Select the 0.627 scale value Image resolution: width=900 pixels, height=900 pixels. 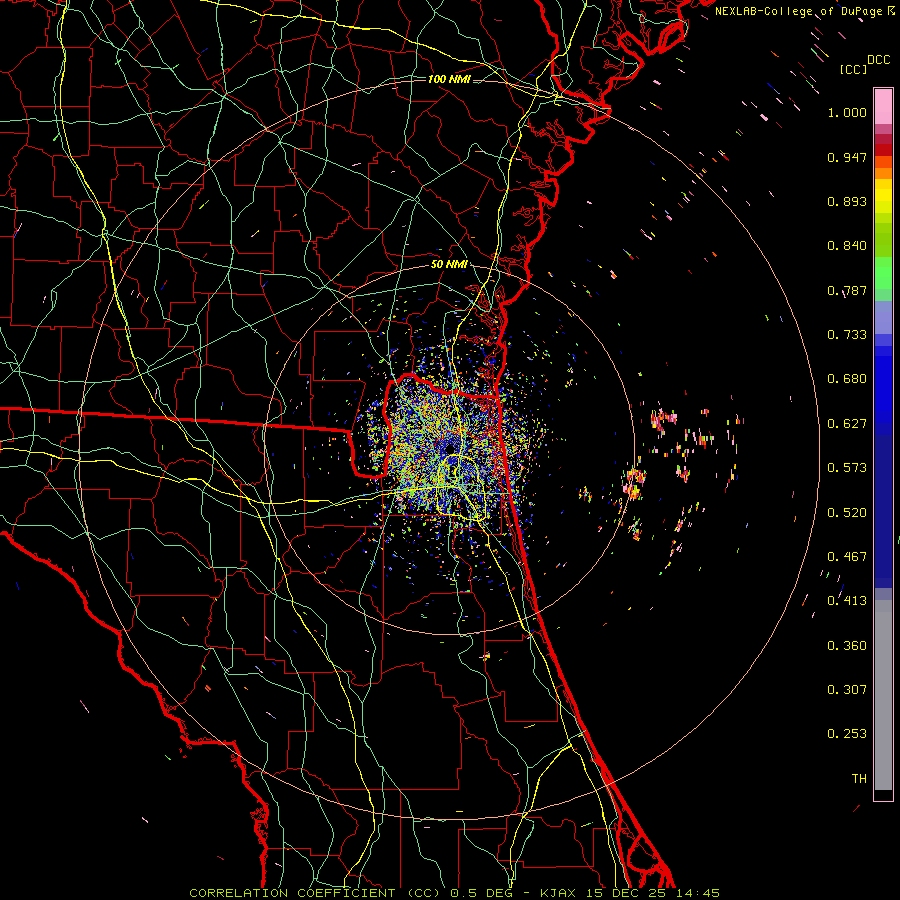coord(847,424)
